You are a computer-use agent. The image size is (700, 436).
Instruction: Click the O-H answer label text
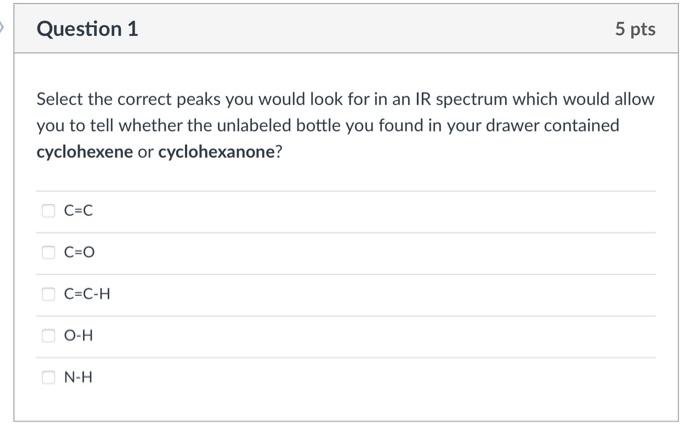[x=79, y=336]
